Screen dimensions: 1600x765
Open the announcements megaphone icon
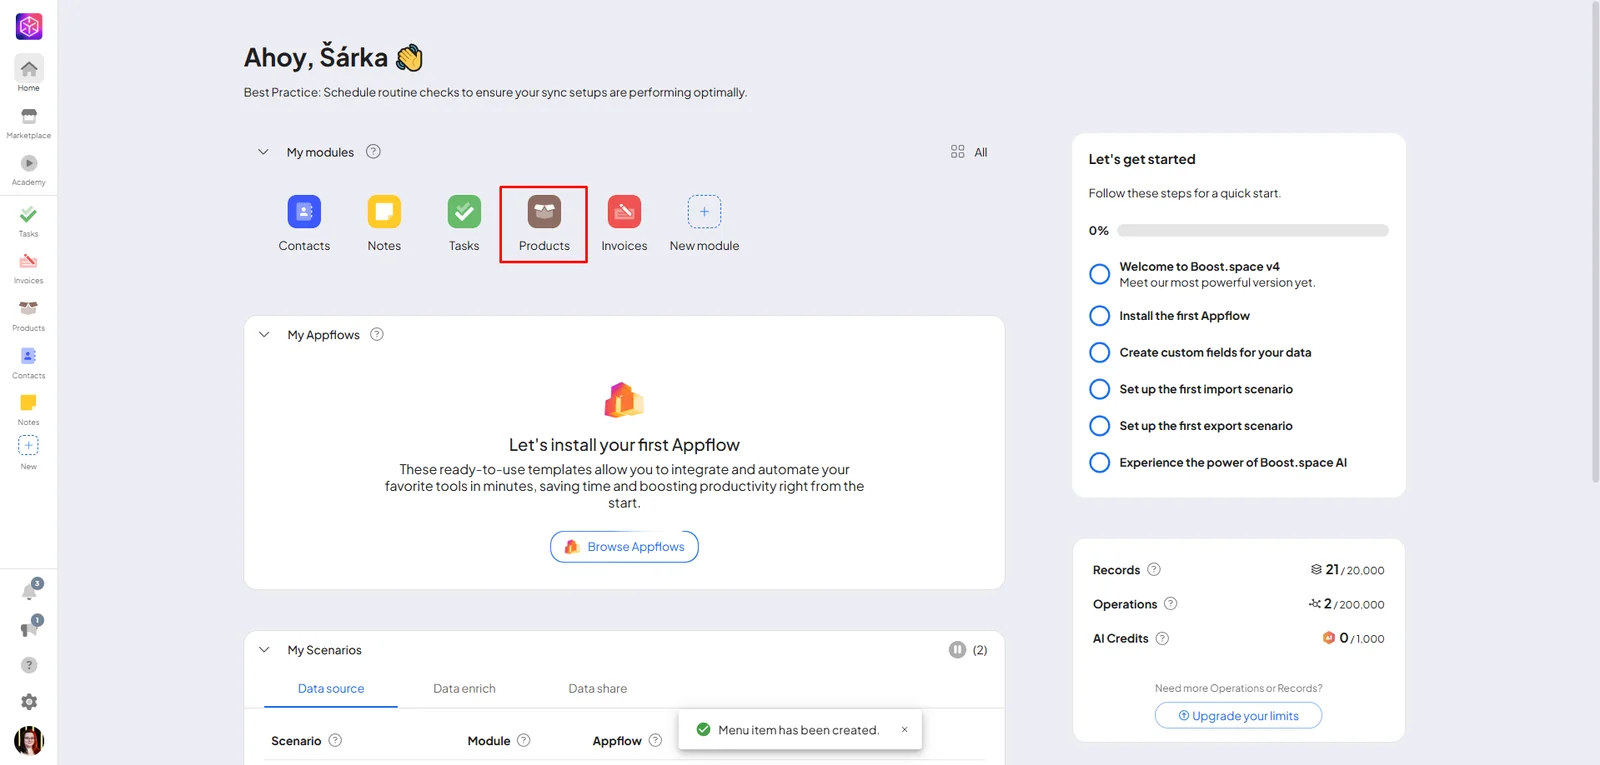click(30, 628)
